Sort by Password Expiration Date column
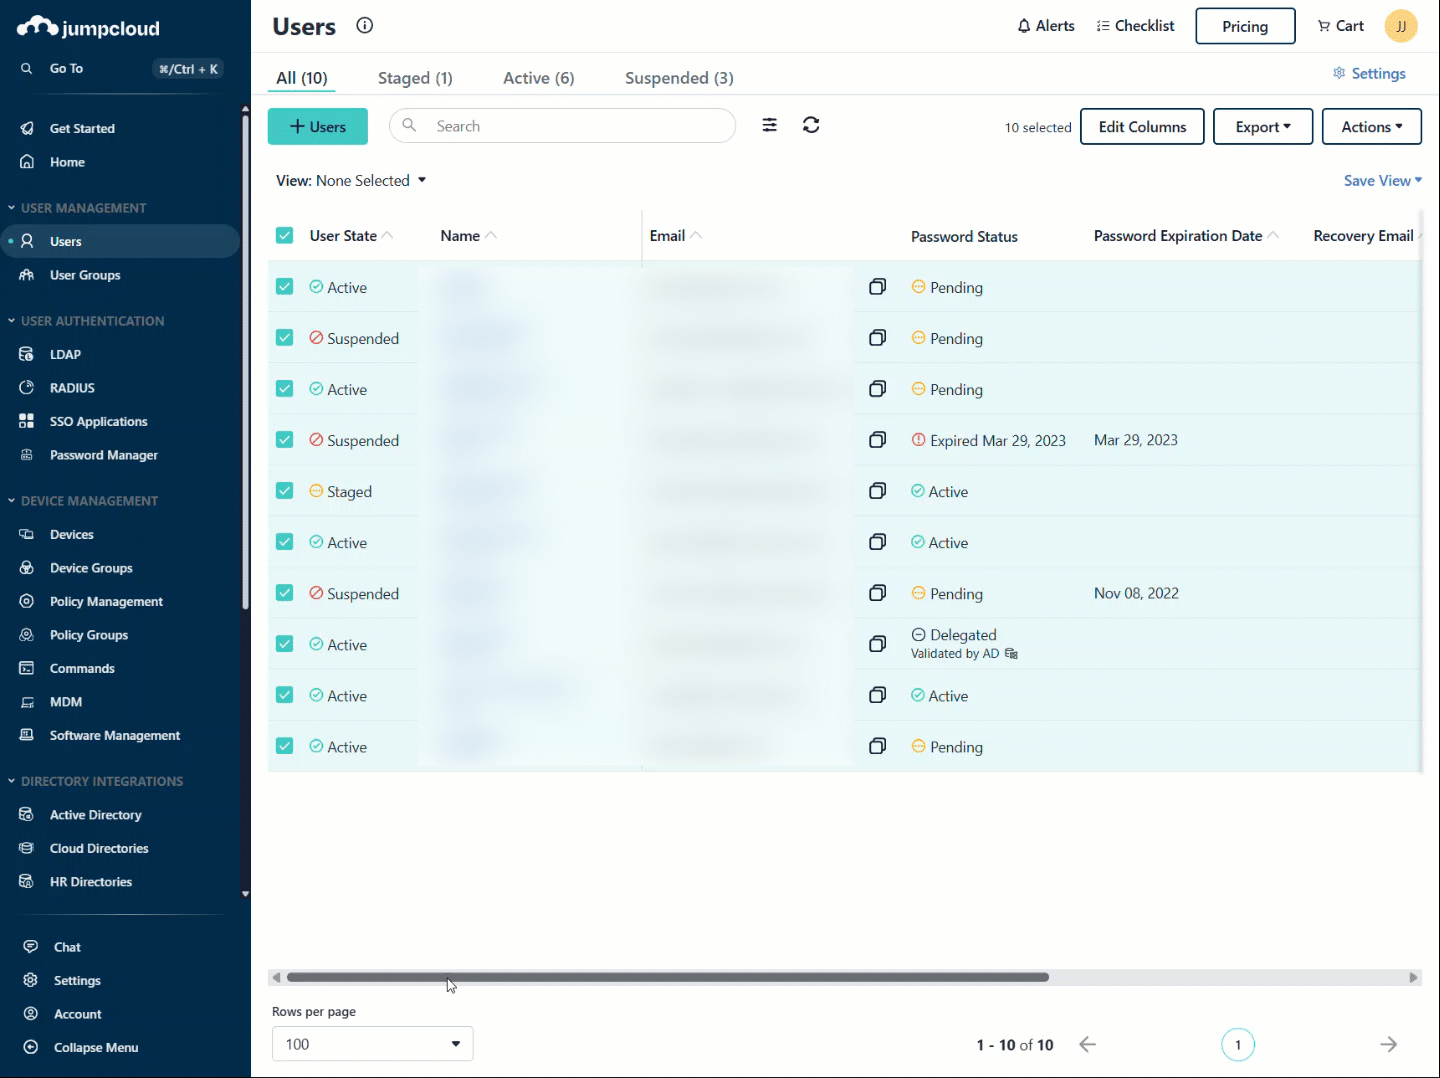 (x=1186, y=236)
